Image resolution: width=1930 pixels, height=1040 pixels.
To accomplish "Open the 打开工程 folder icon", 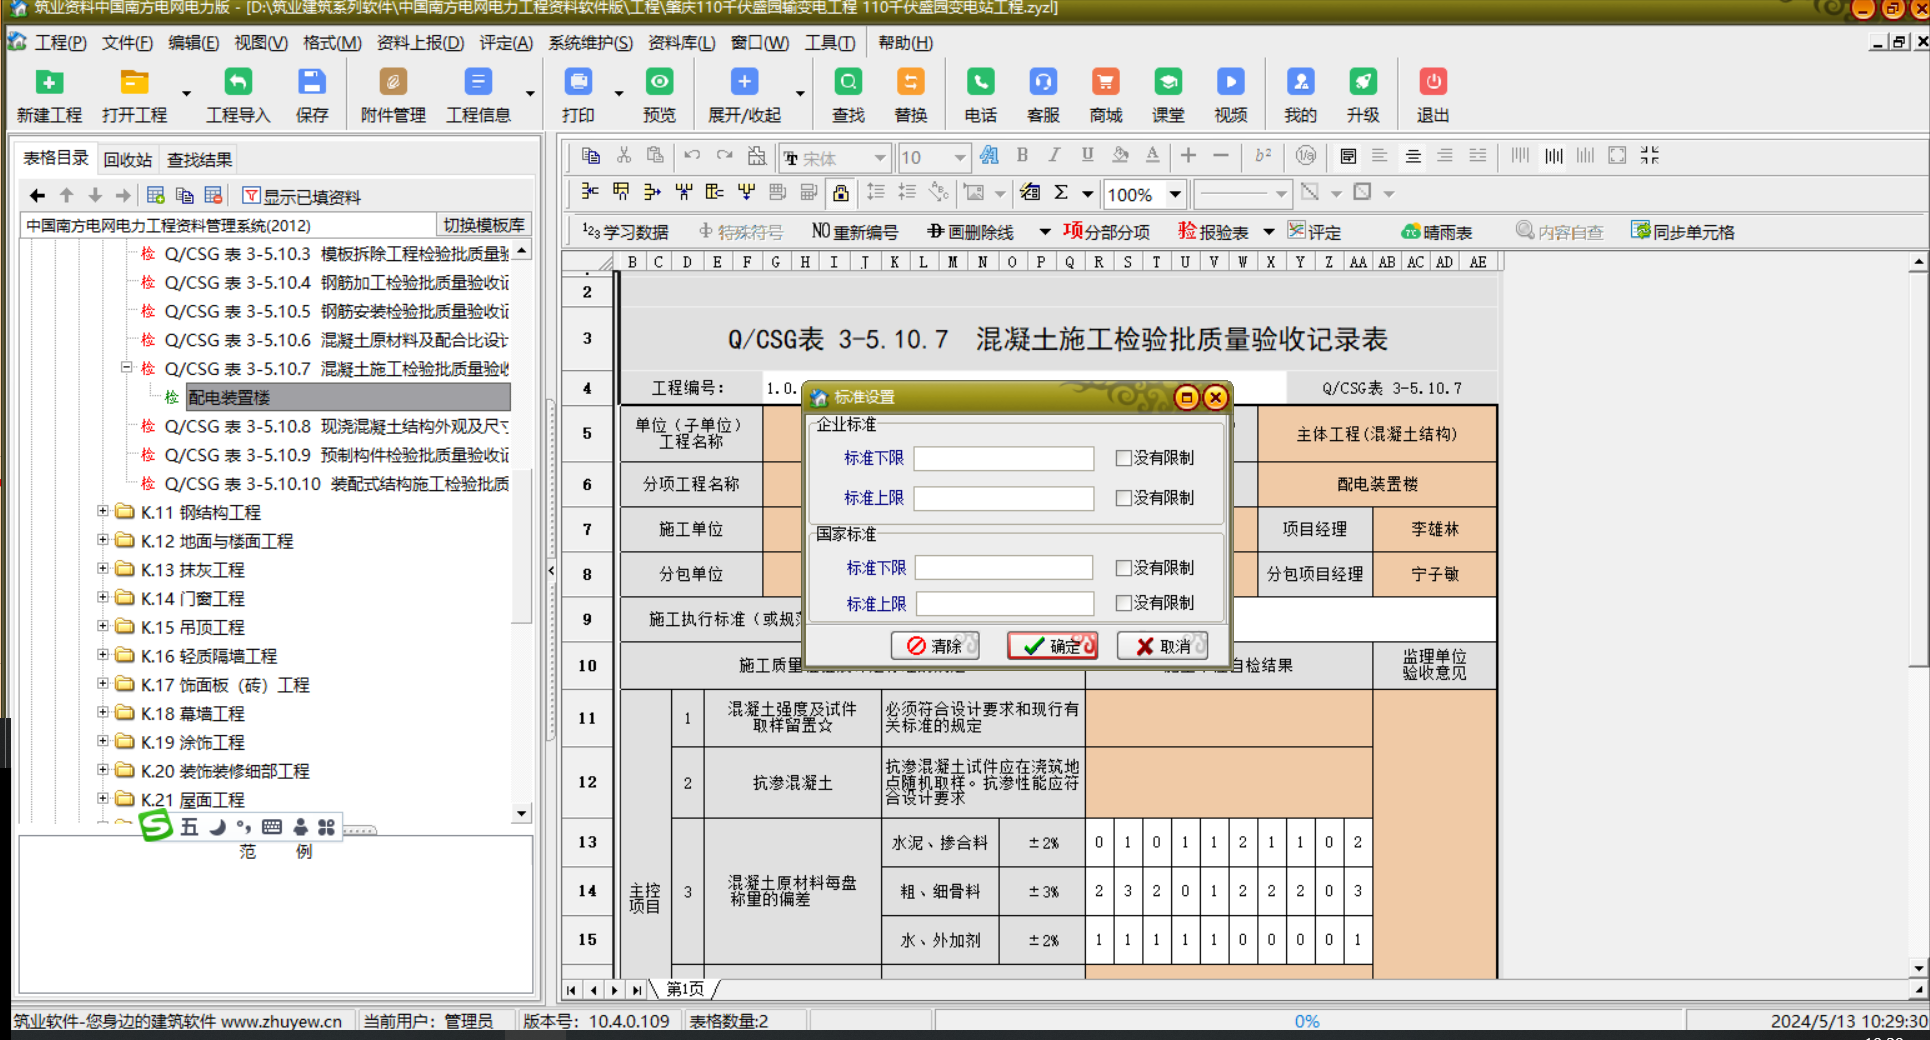I will click(x=134, y=83).
